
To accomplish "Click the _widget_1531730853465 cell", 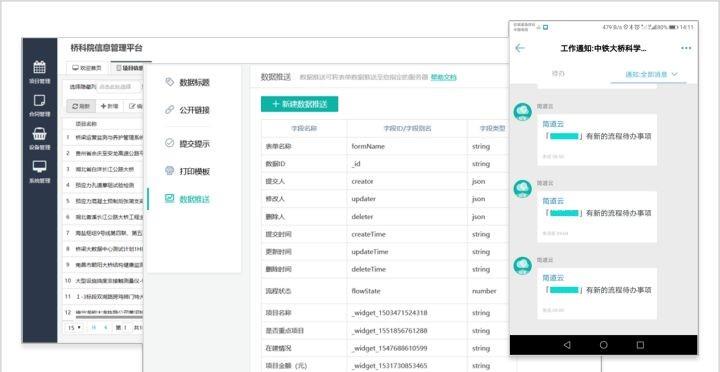I will (x=407, y=366).
